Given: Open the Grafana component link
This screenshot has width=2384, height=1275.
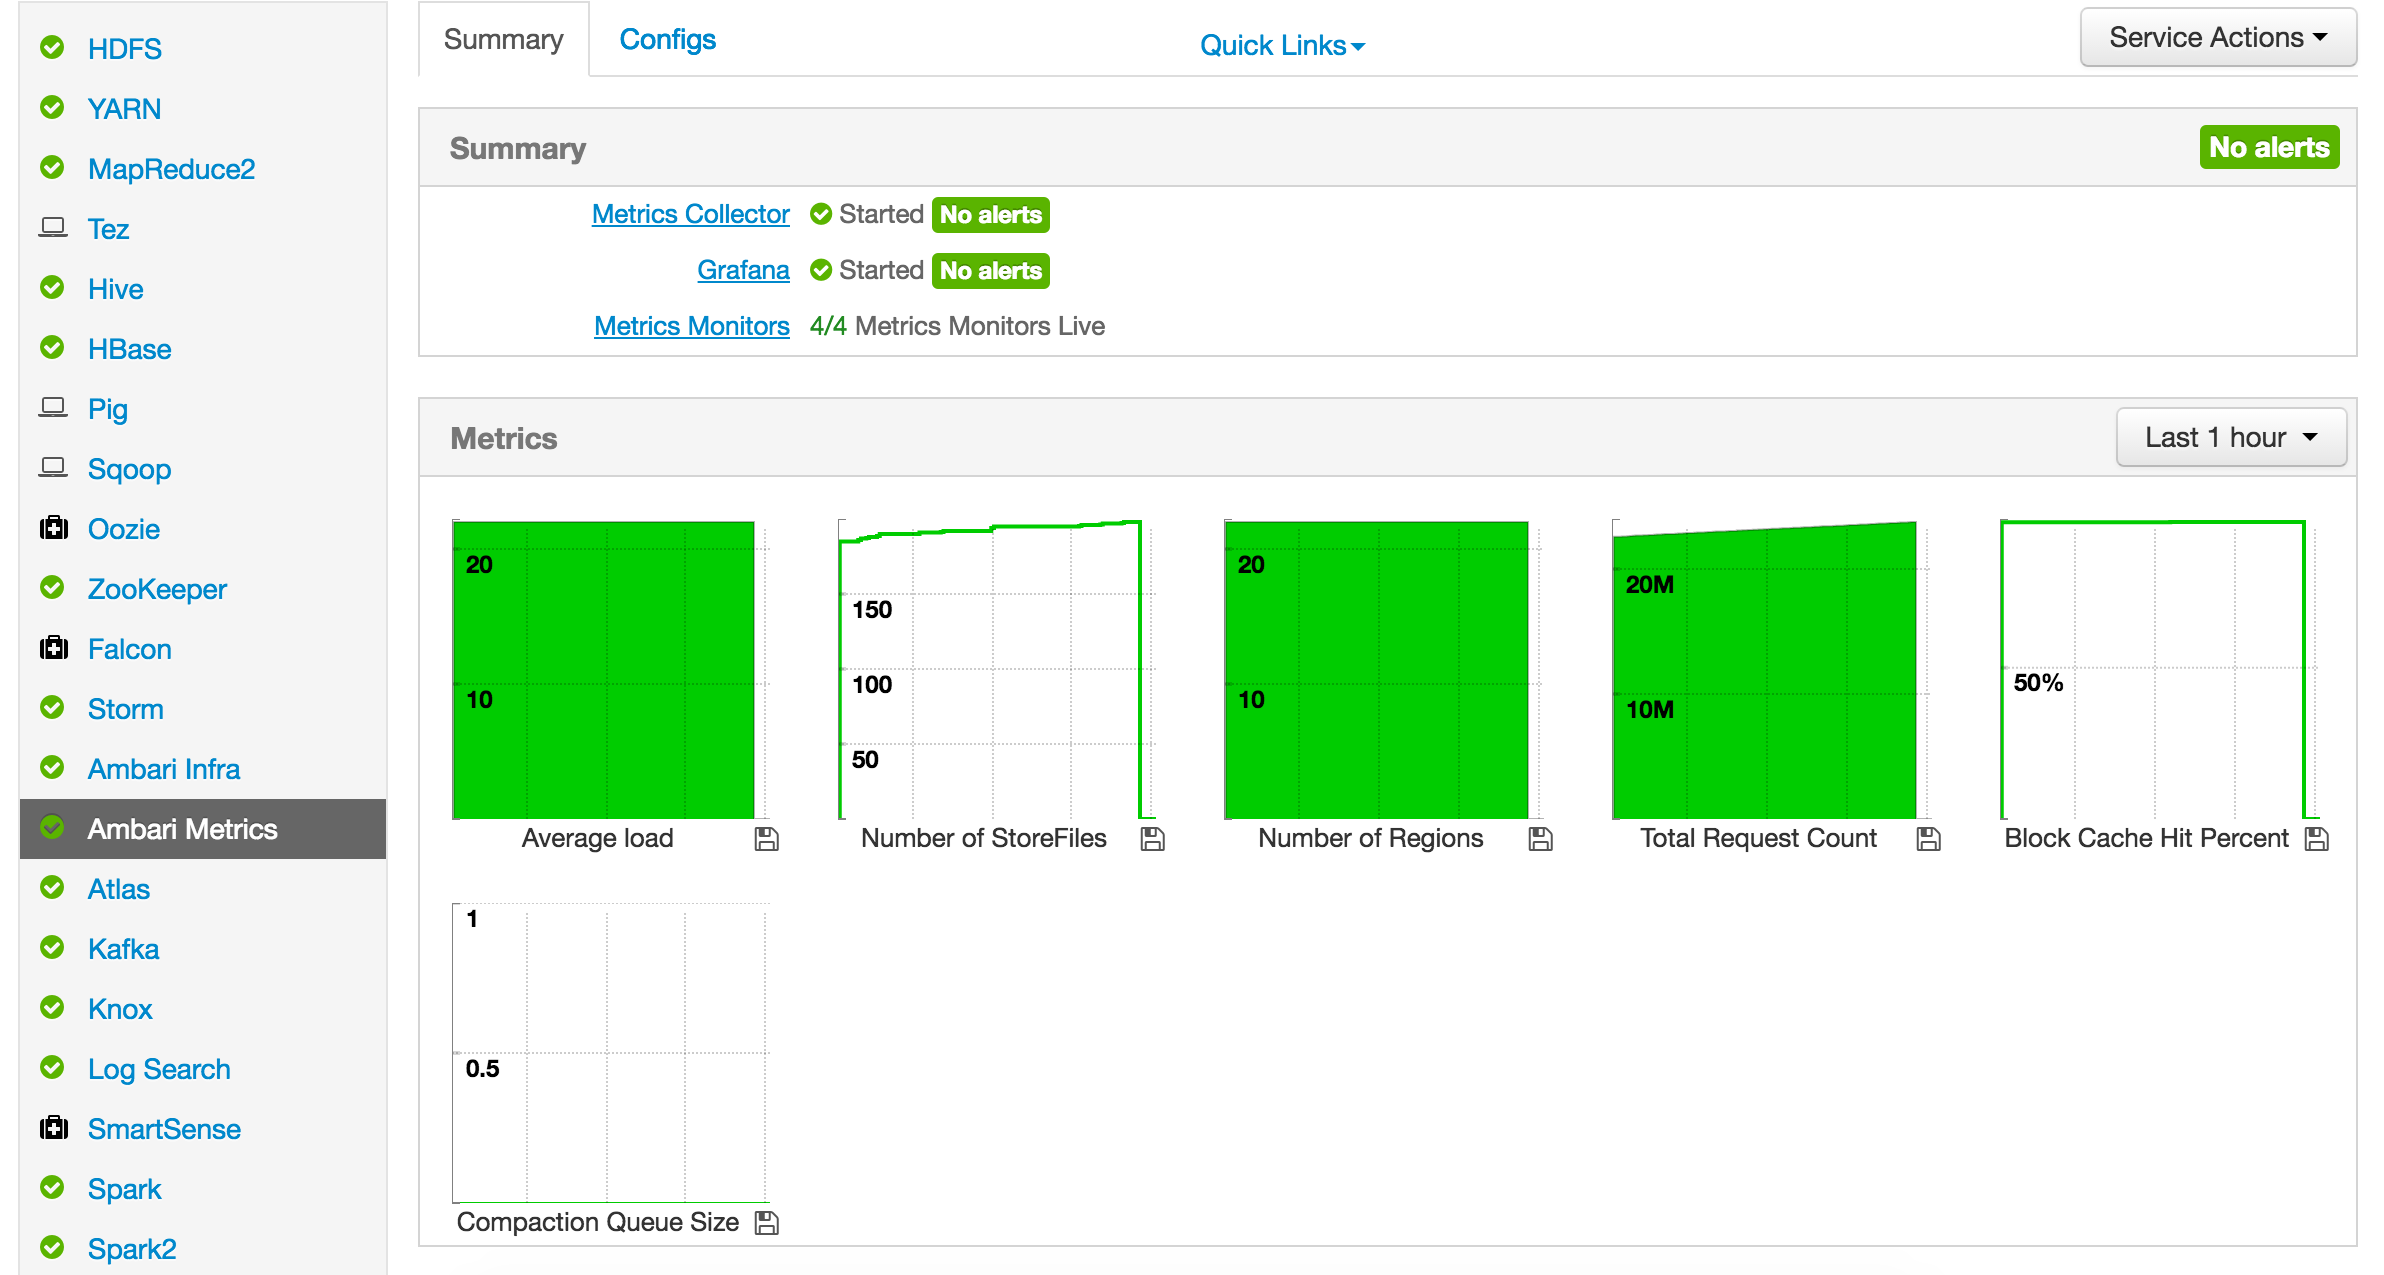Looking at the screenshot, I should [743, 270].
